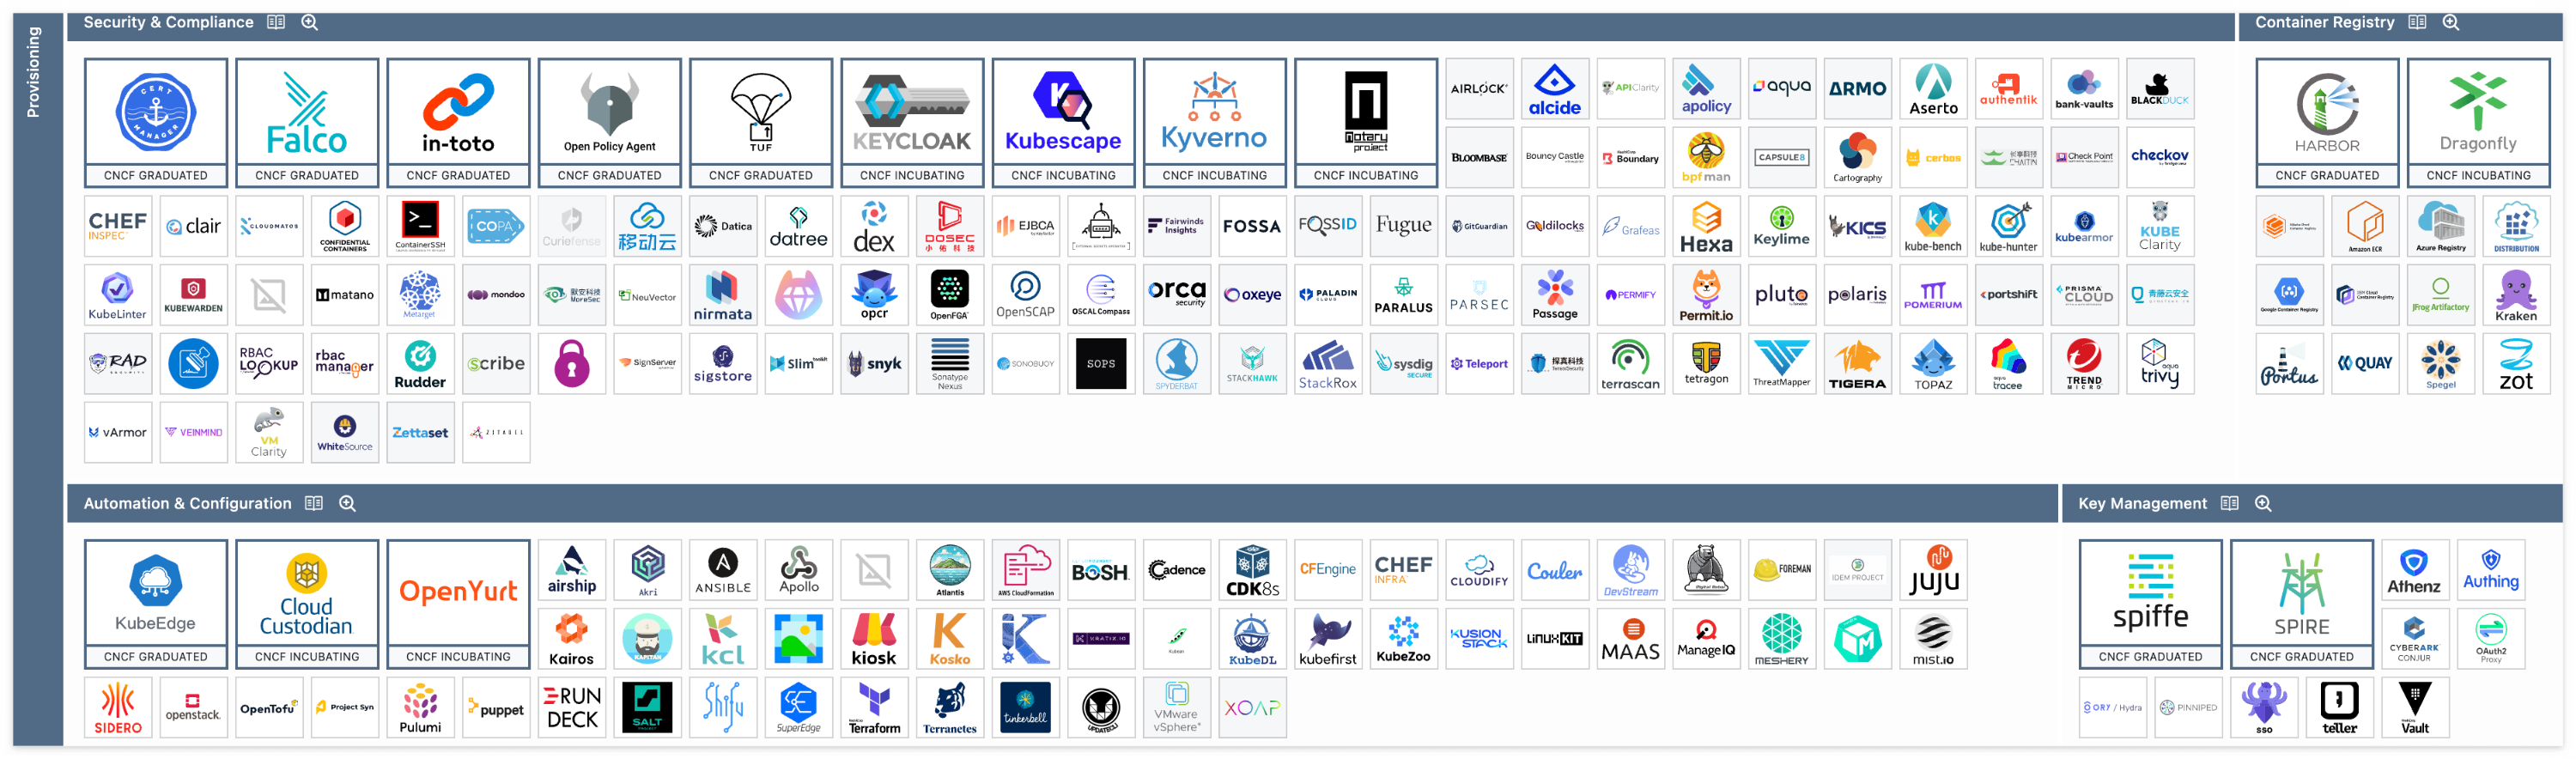Select the Kairos logo tile
Image resolution: width=2576 pixels, height=759 pixels.
coord(571,639)
